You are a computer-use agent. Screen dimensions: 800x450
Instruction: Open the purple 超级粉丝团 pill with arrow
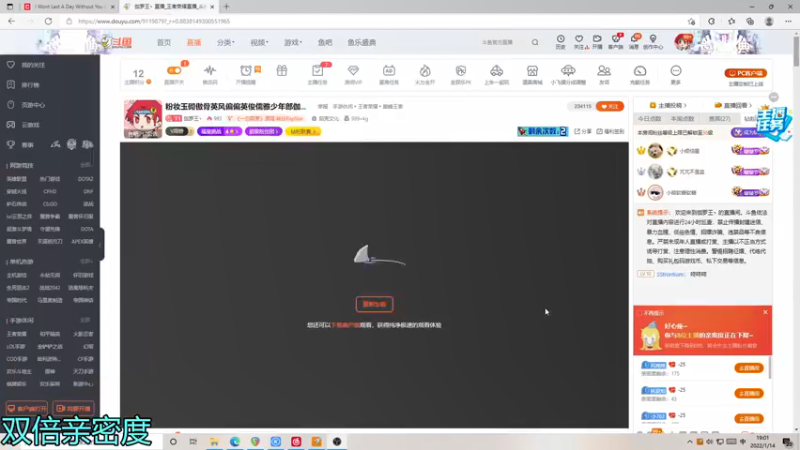pyautogui.click(x=263, y=132)
